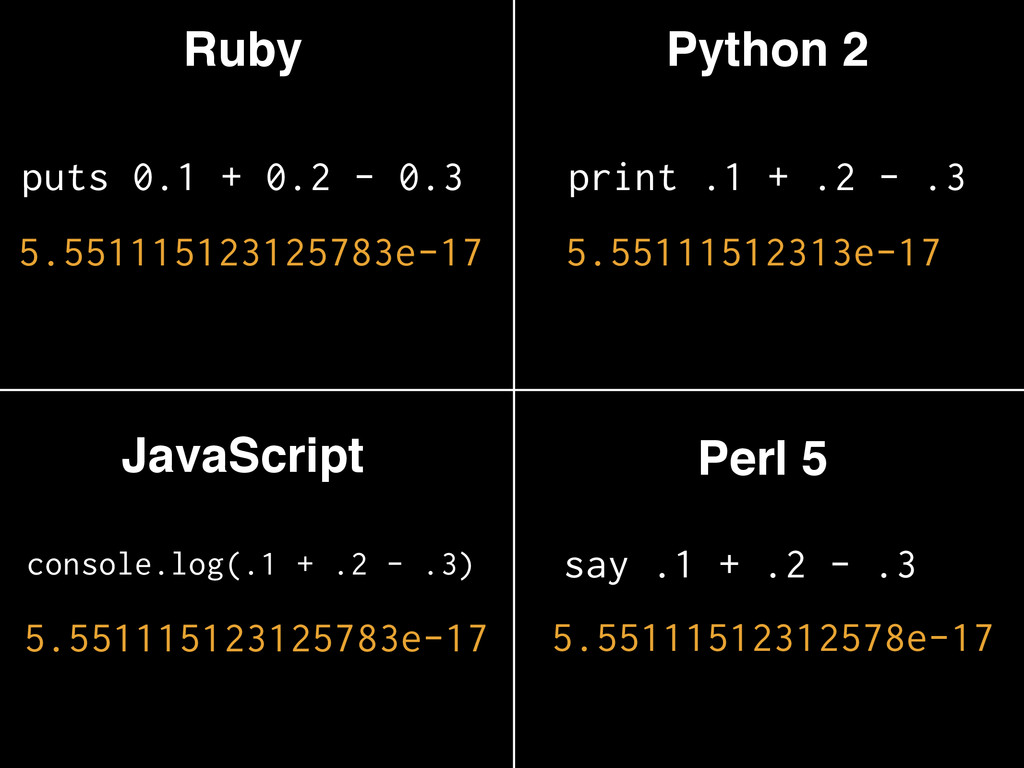Click the horizontal divider between Ruby and JavaScript

256,390
